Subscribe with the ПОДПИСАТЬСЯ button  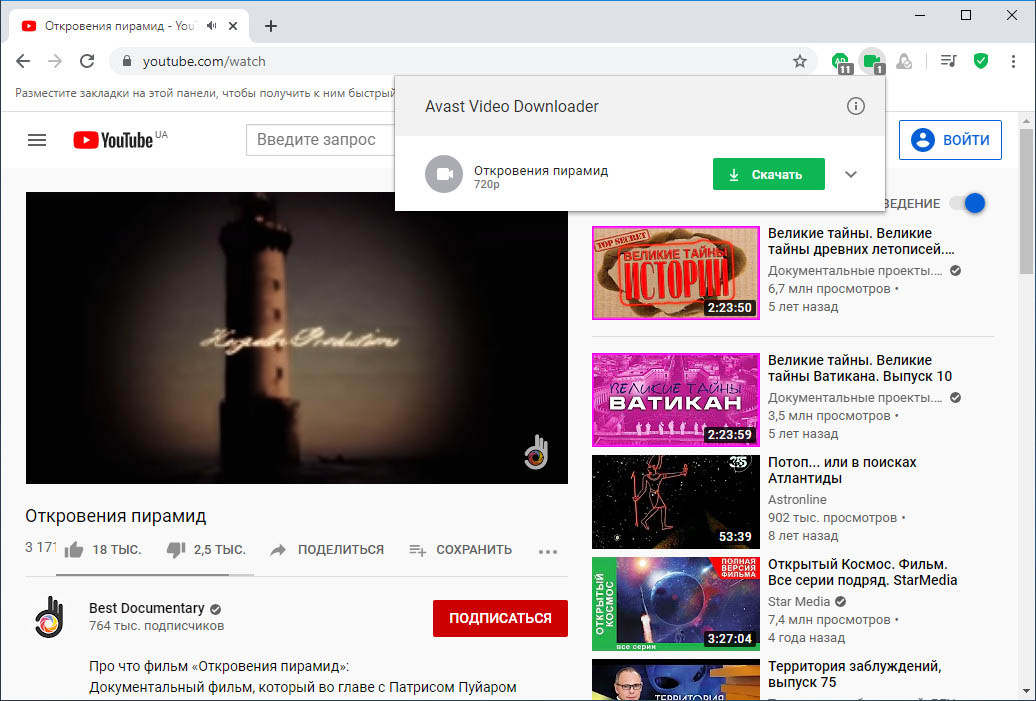(500, 618)
